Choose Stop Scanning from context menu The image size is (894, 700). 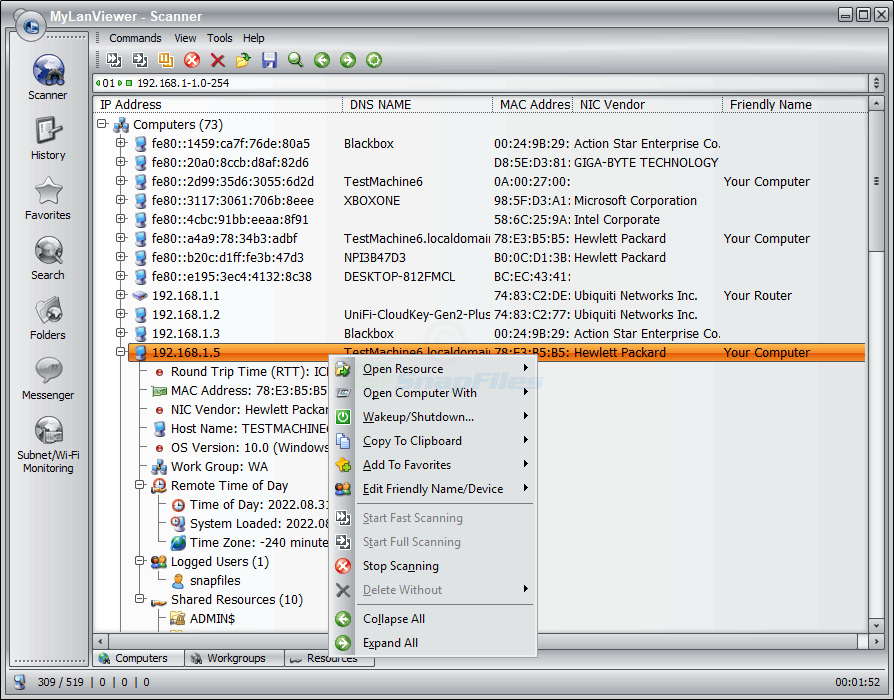tap(400, 566)
